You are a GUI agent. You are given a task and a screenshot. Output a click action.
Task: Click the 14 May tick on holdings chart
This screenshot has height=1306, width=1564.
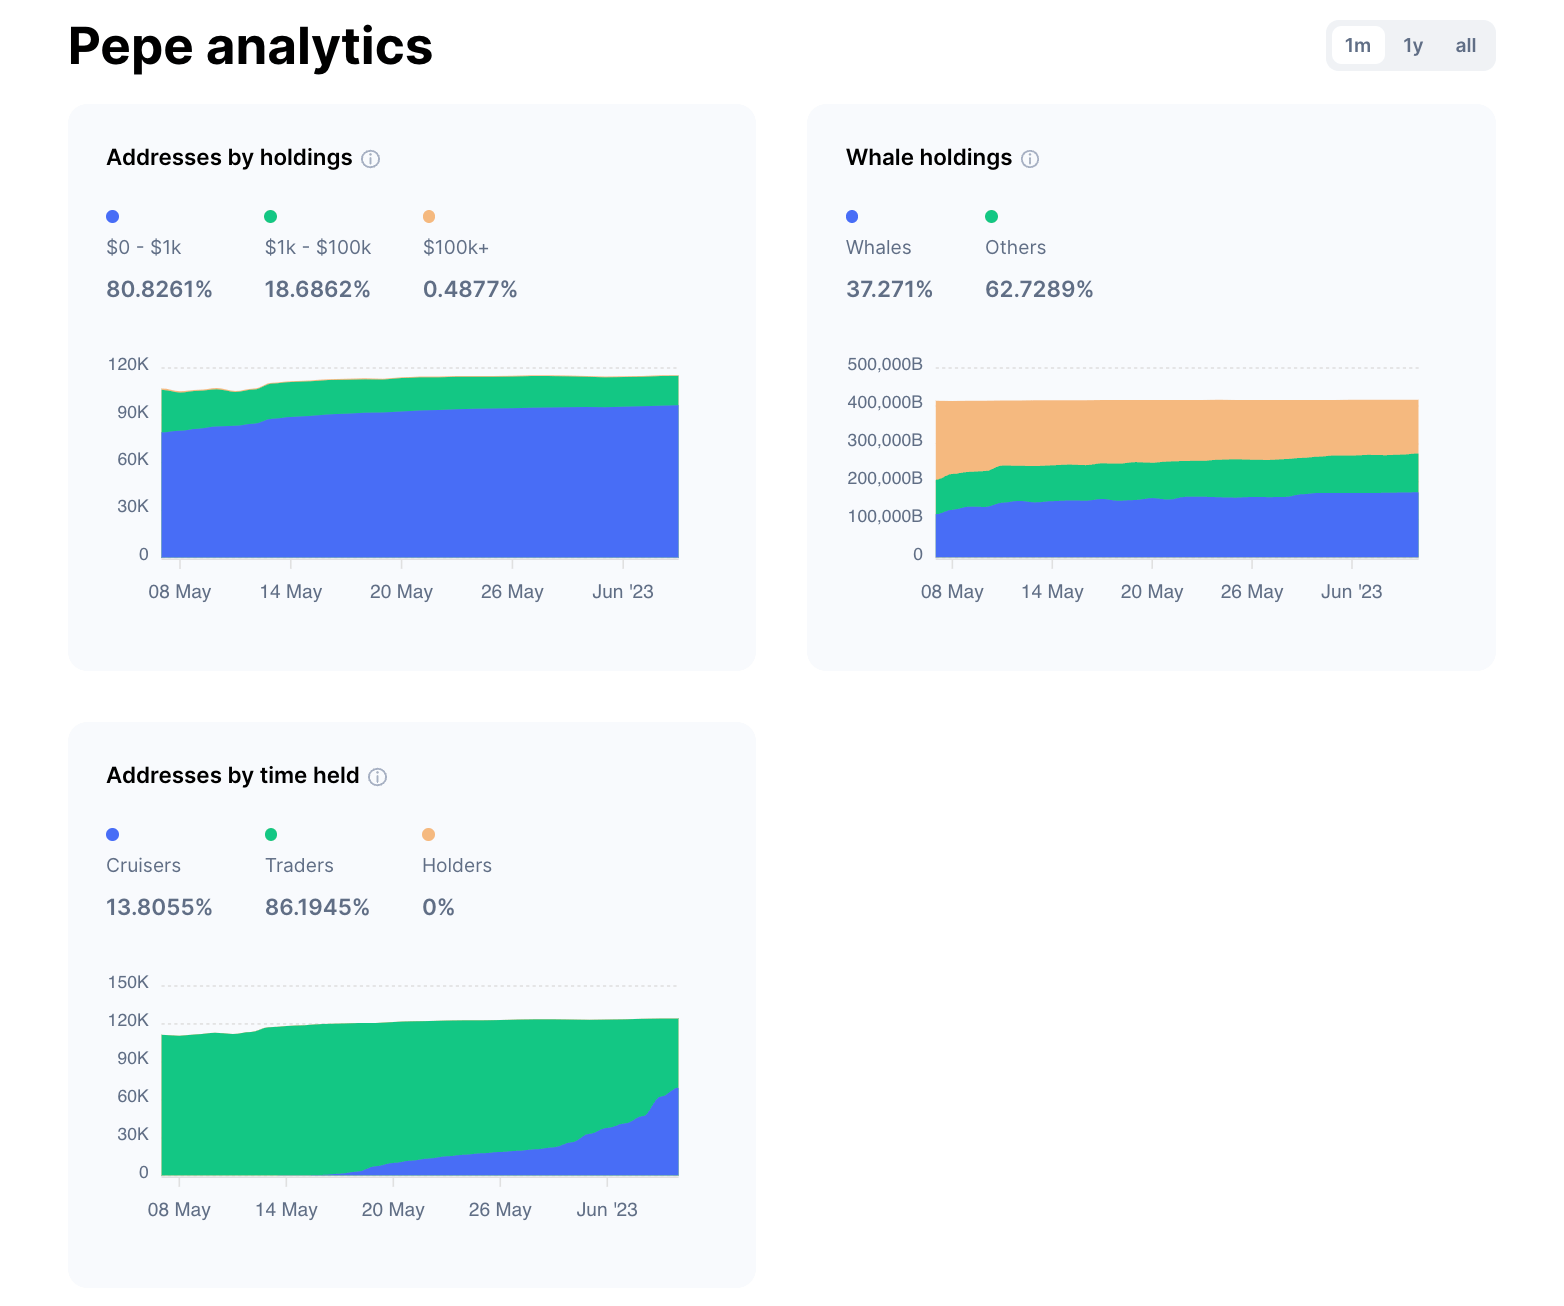point(290,592)
